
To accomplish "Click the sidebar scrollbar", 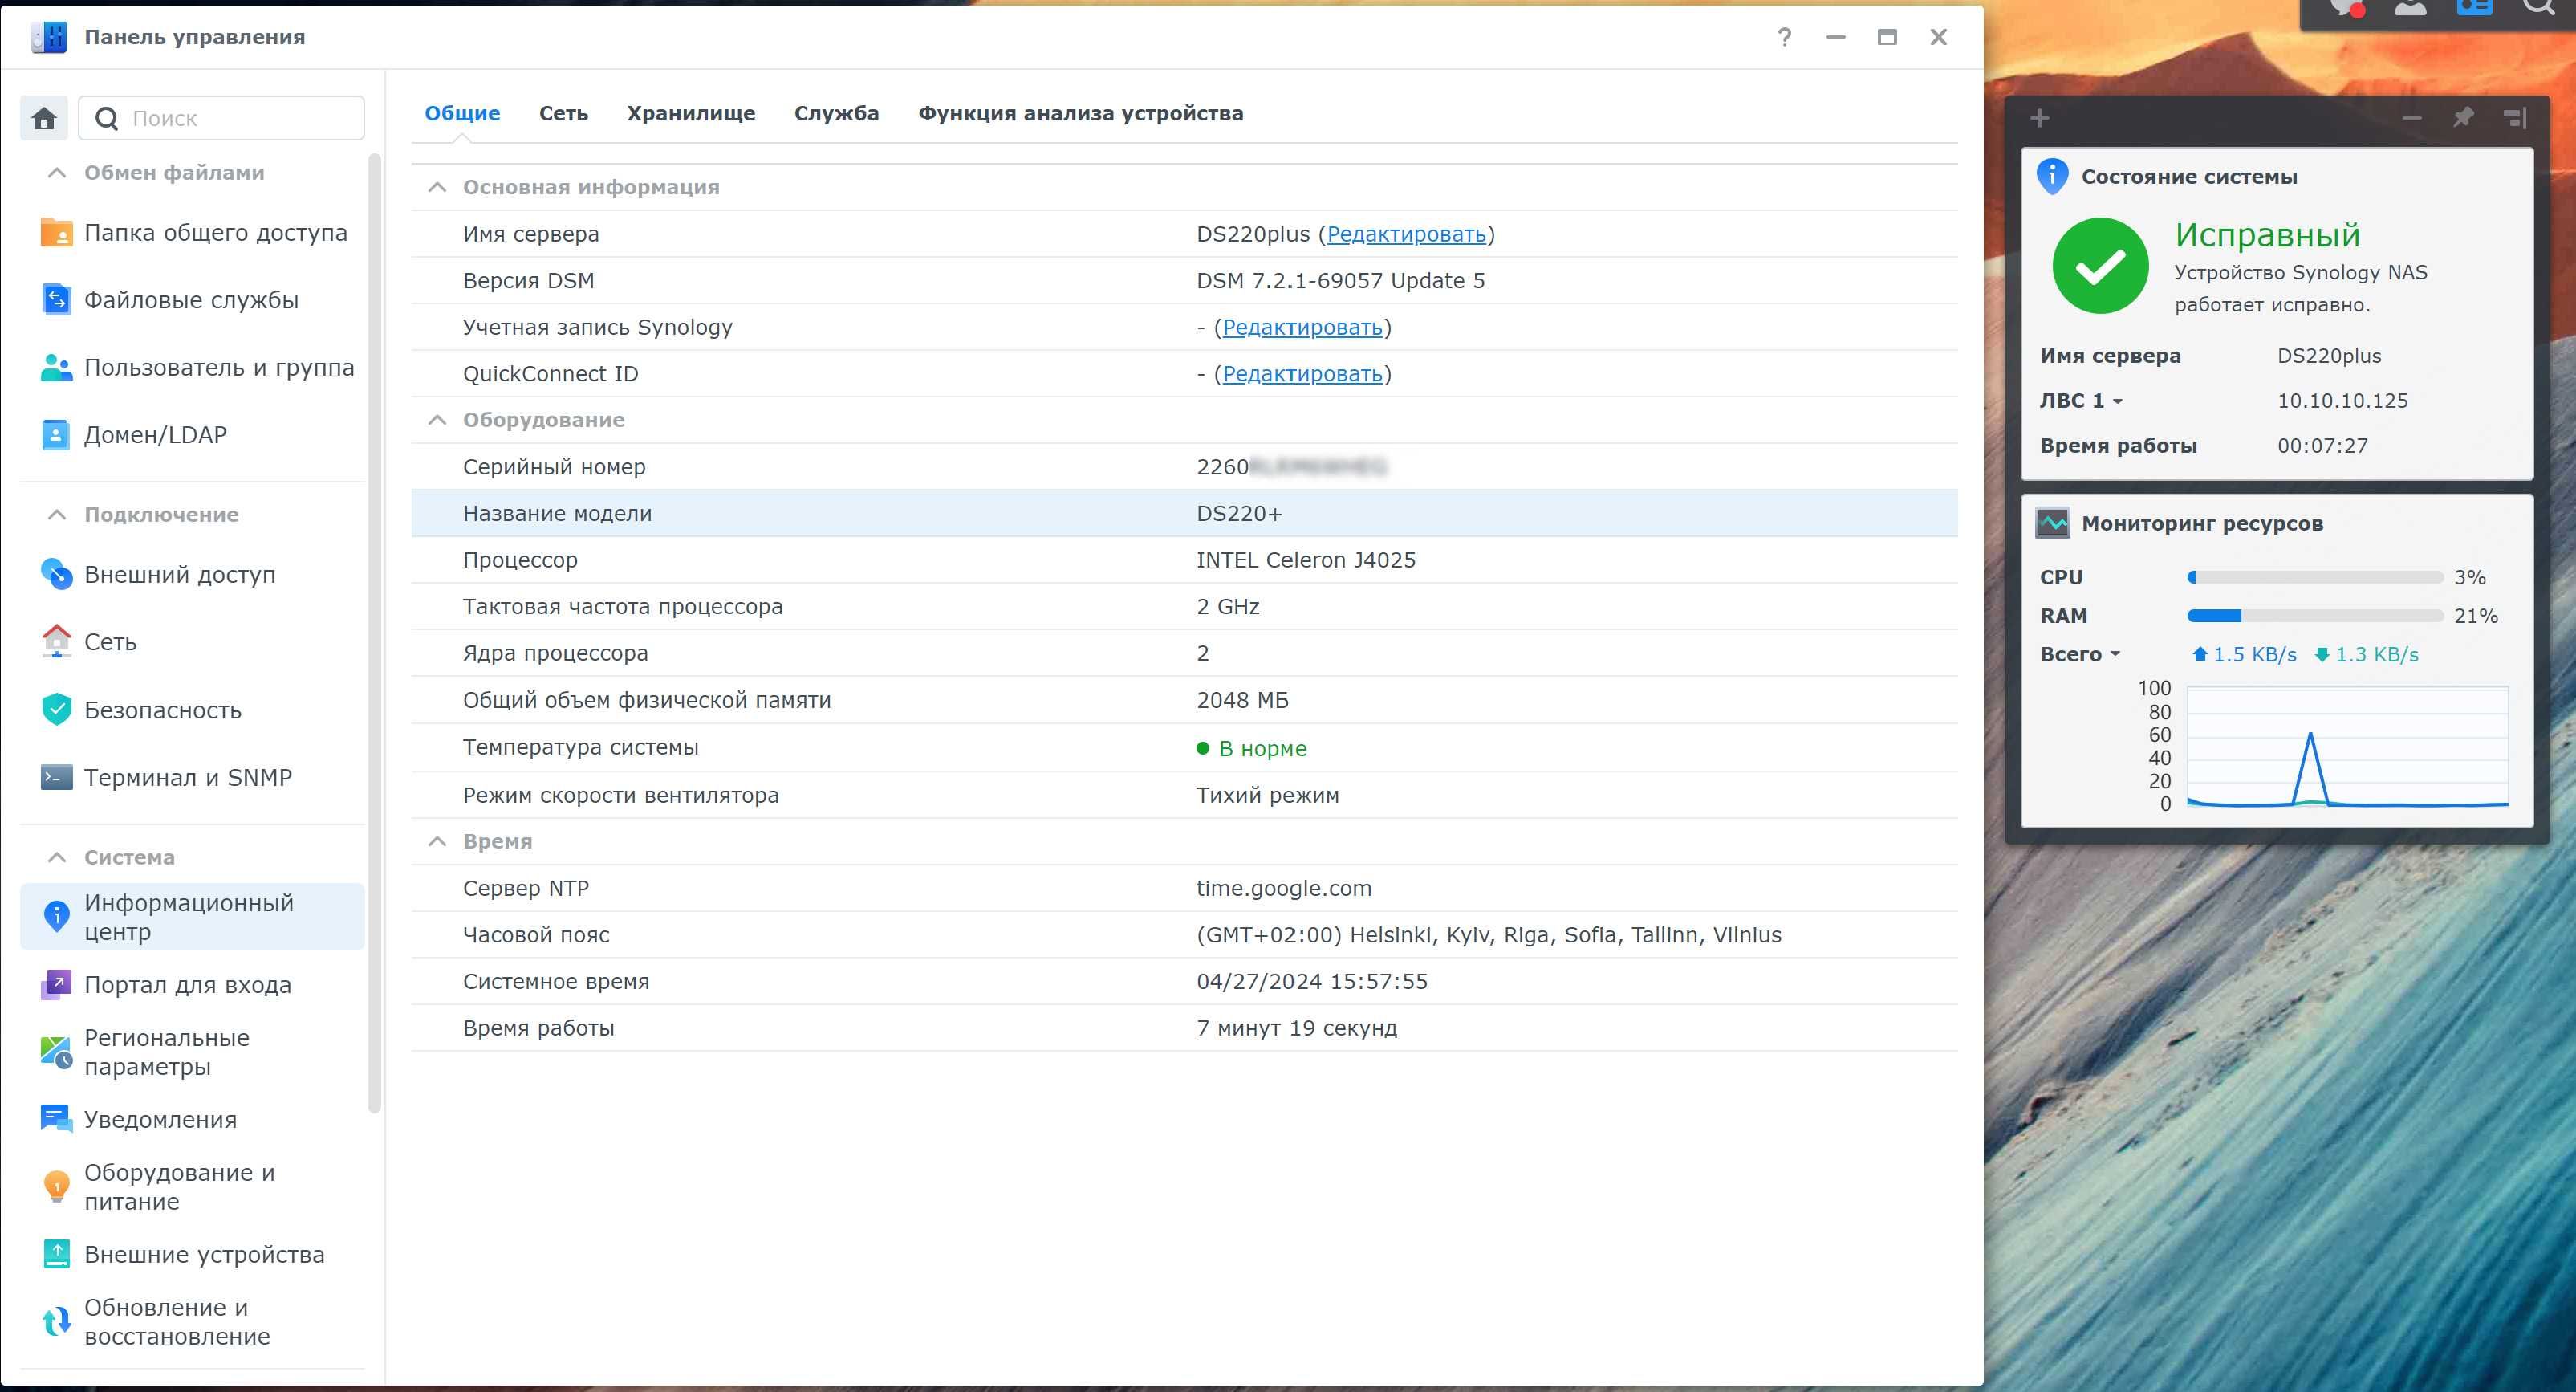I will [x=375, y=632].
